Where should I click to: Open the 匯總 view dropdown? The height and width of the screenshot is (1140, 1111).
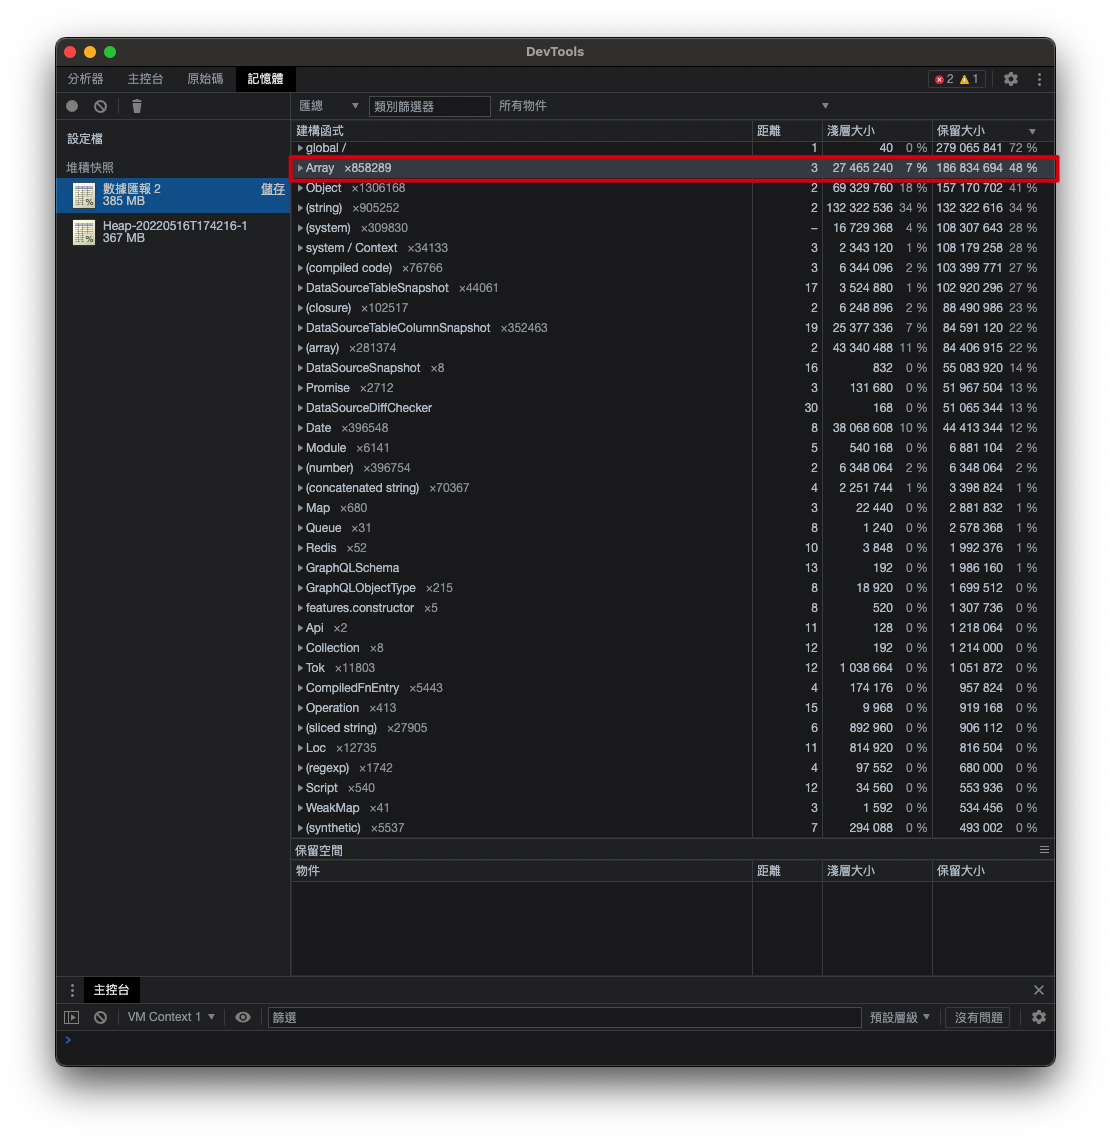pos(329,106)
